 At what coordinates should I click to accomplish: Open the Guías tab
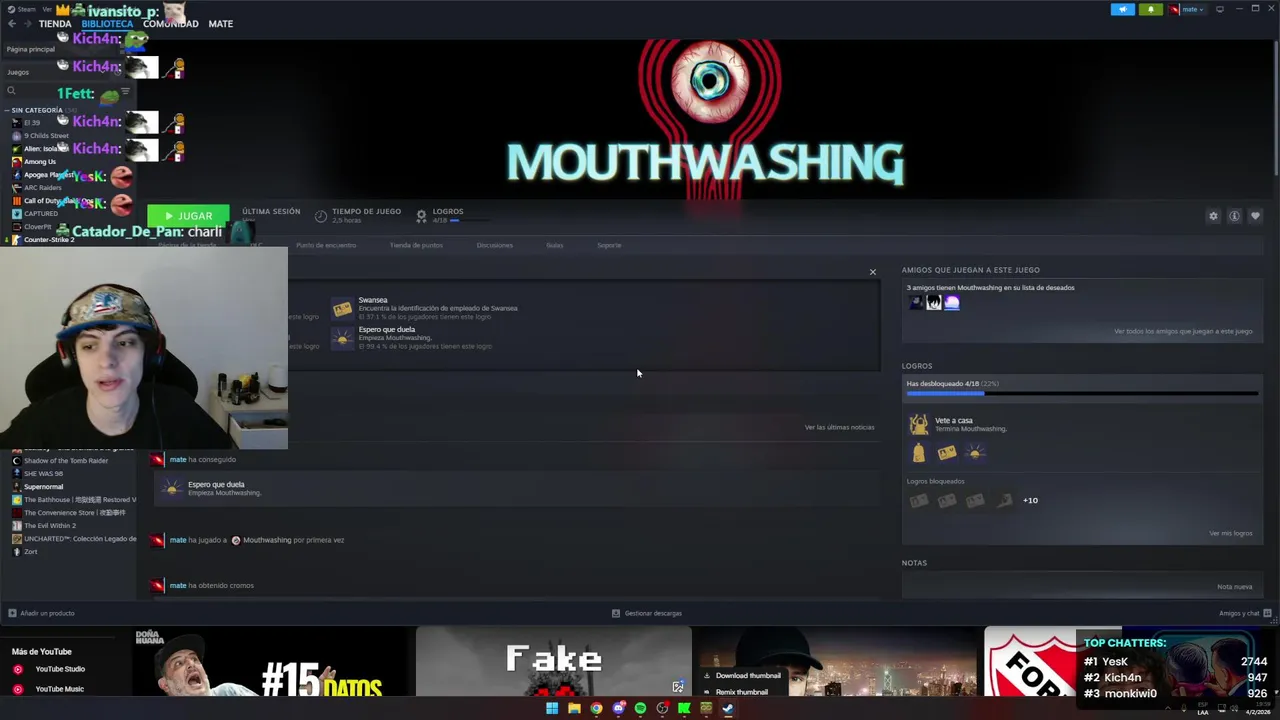tap(555, 245)
